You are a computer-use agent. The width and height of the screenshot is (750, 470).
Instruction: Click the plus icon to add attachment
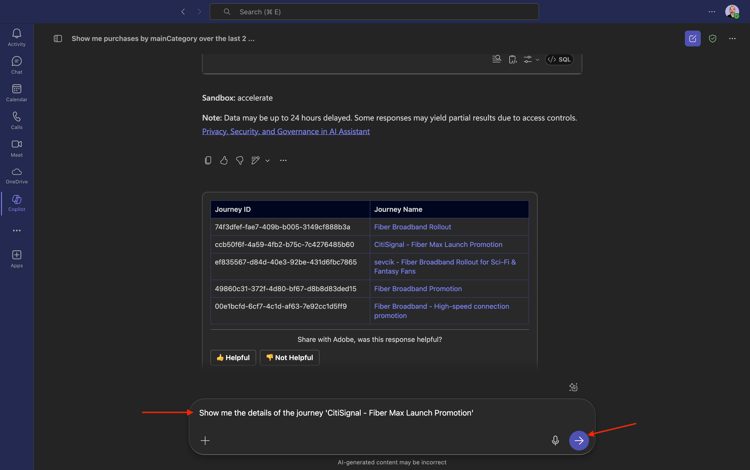(205, 440)
